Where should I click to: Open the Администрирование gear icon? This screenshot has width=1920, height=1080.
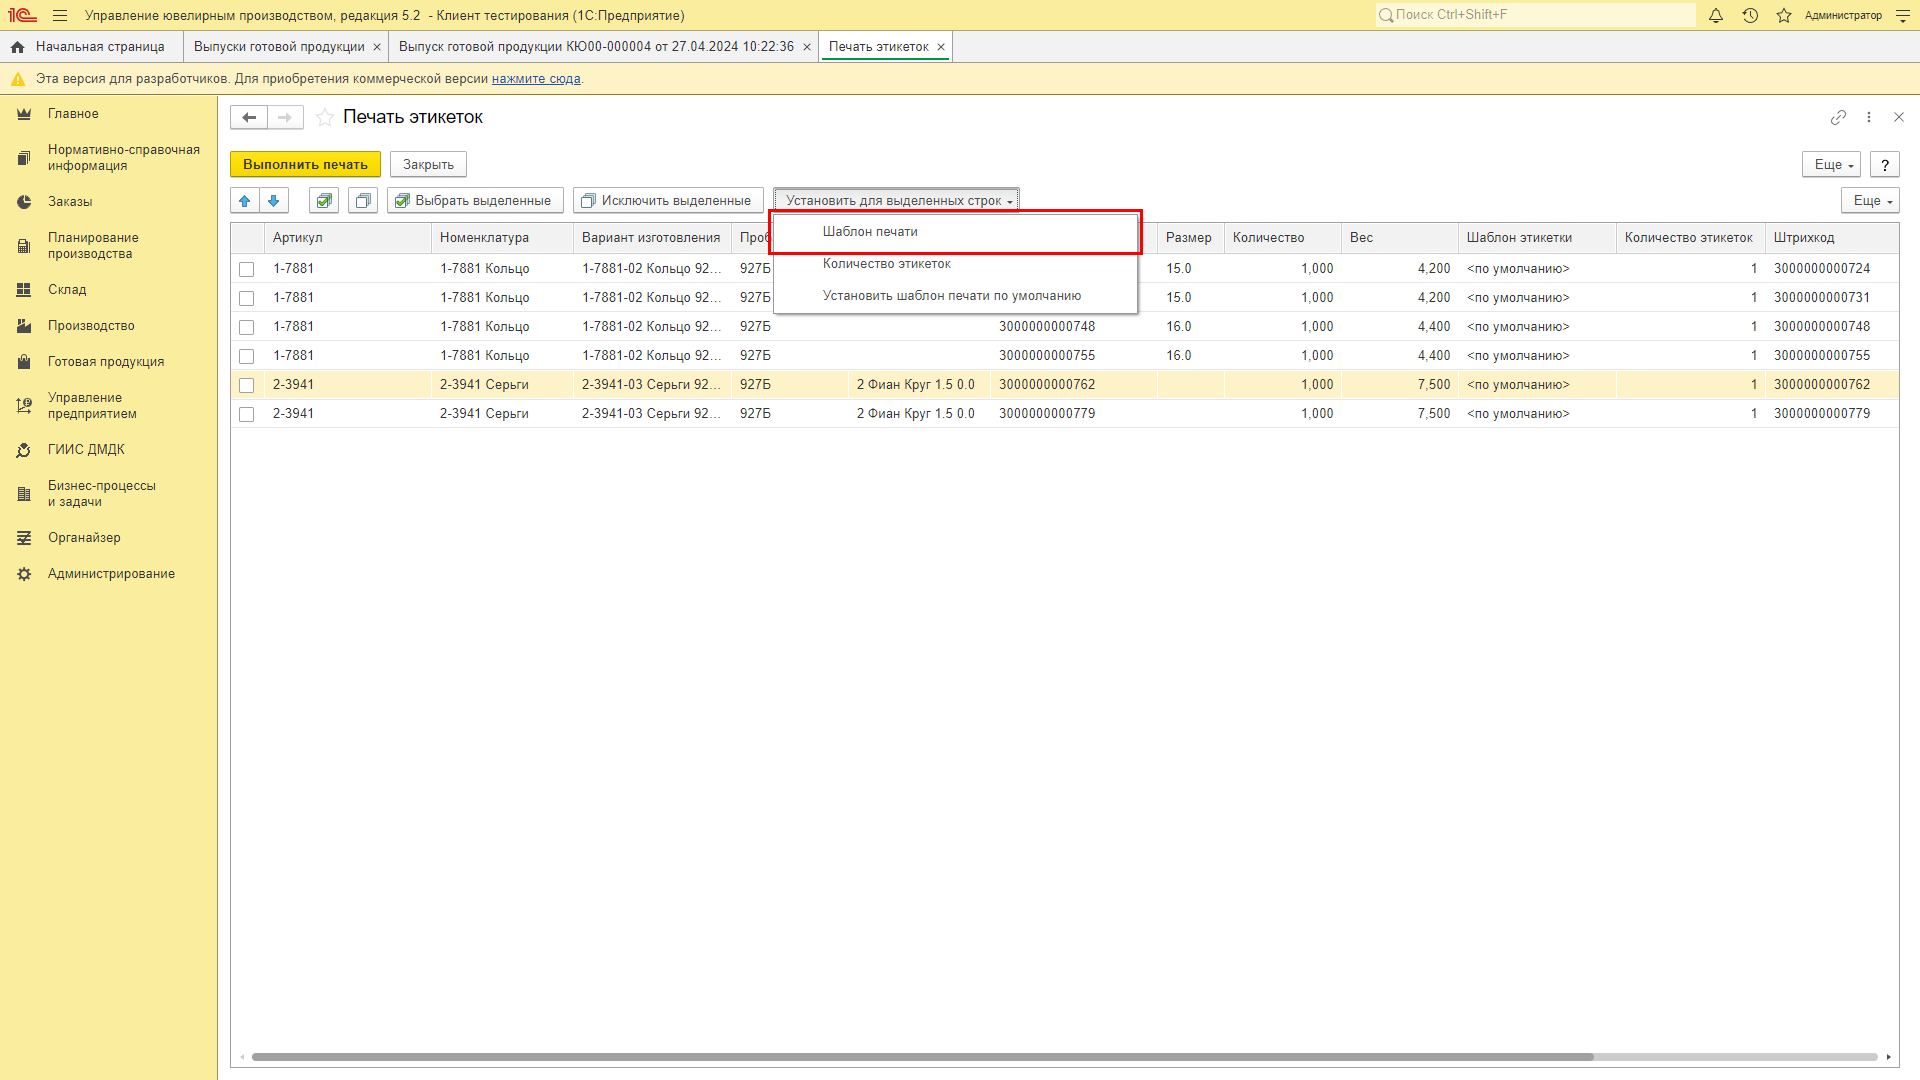pos(24,574)
